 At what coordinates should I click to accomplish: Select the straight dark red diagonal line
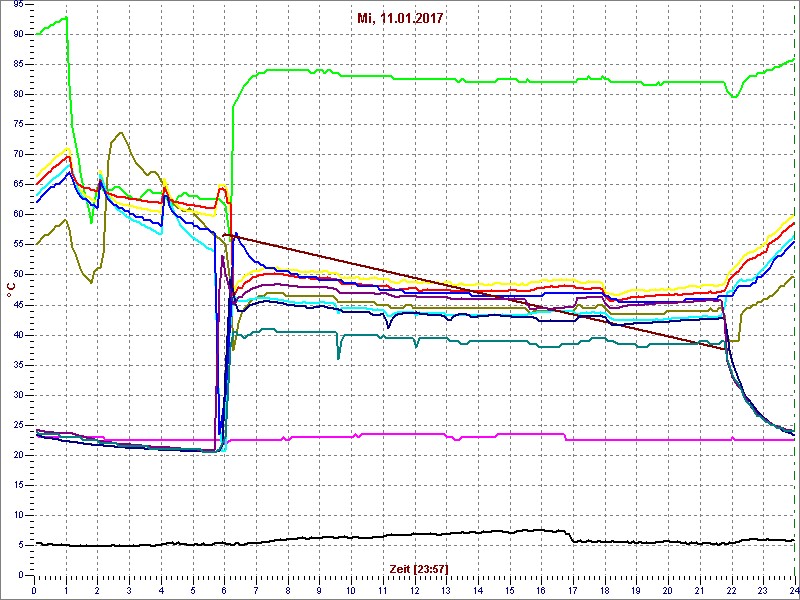tap(474, 291)
